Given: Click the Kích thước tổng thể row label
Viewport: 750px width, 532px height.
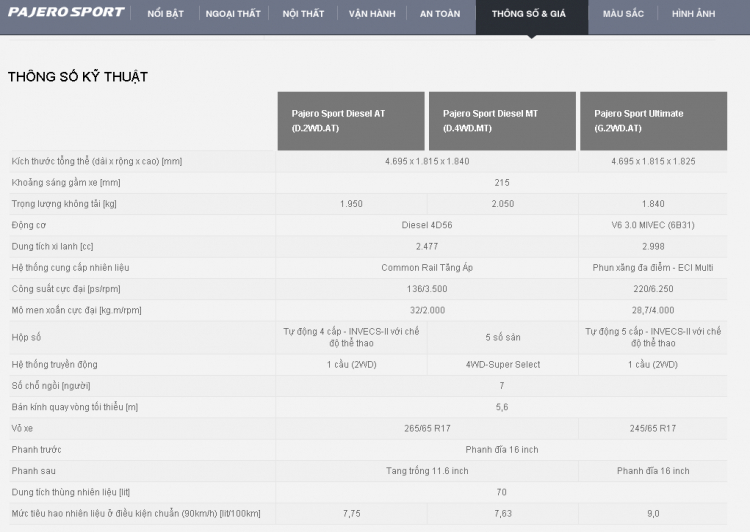Looking at the screenshot, I should pyautogui.click(x=97, y=161).
